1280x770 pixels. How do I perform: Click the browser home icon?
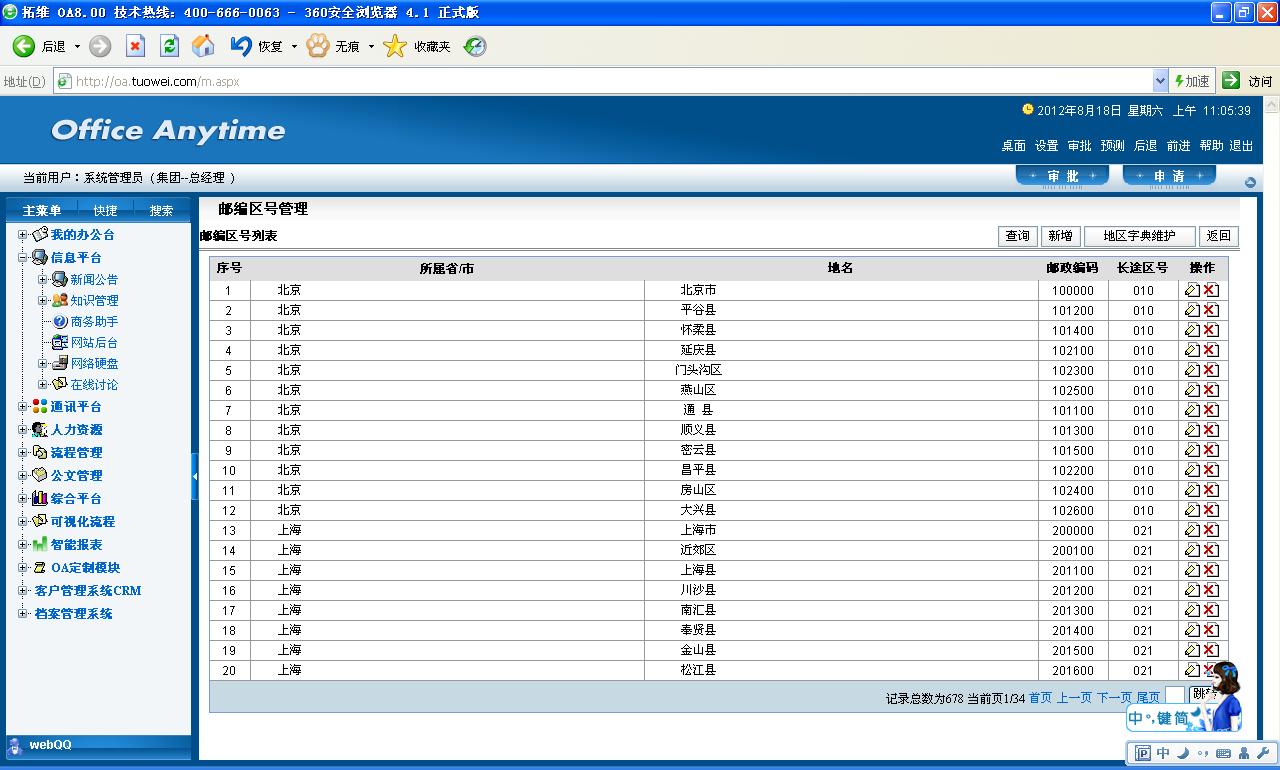point(203,46)
